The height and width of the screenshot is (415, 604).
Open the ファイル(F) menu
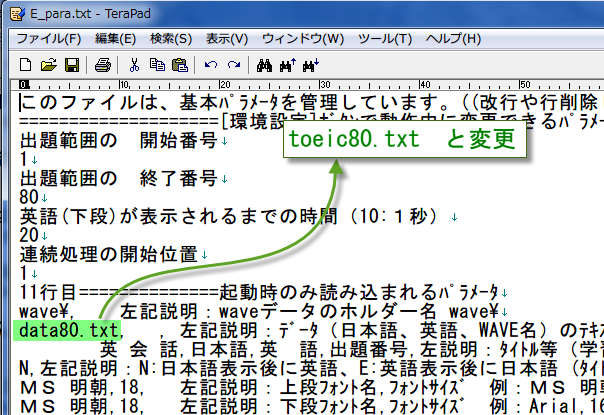coord(49,38)
